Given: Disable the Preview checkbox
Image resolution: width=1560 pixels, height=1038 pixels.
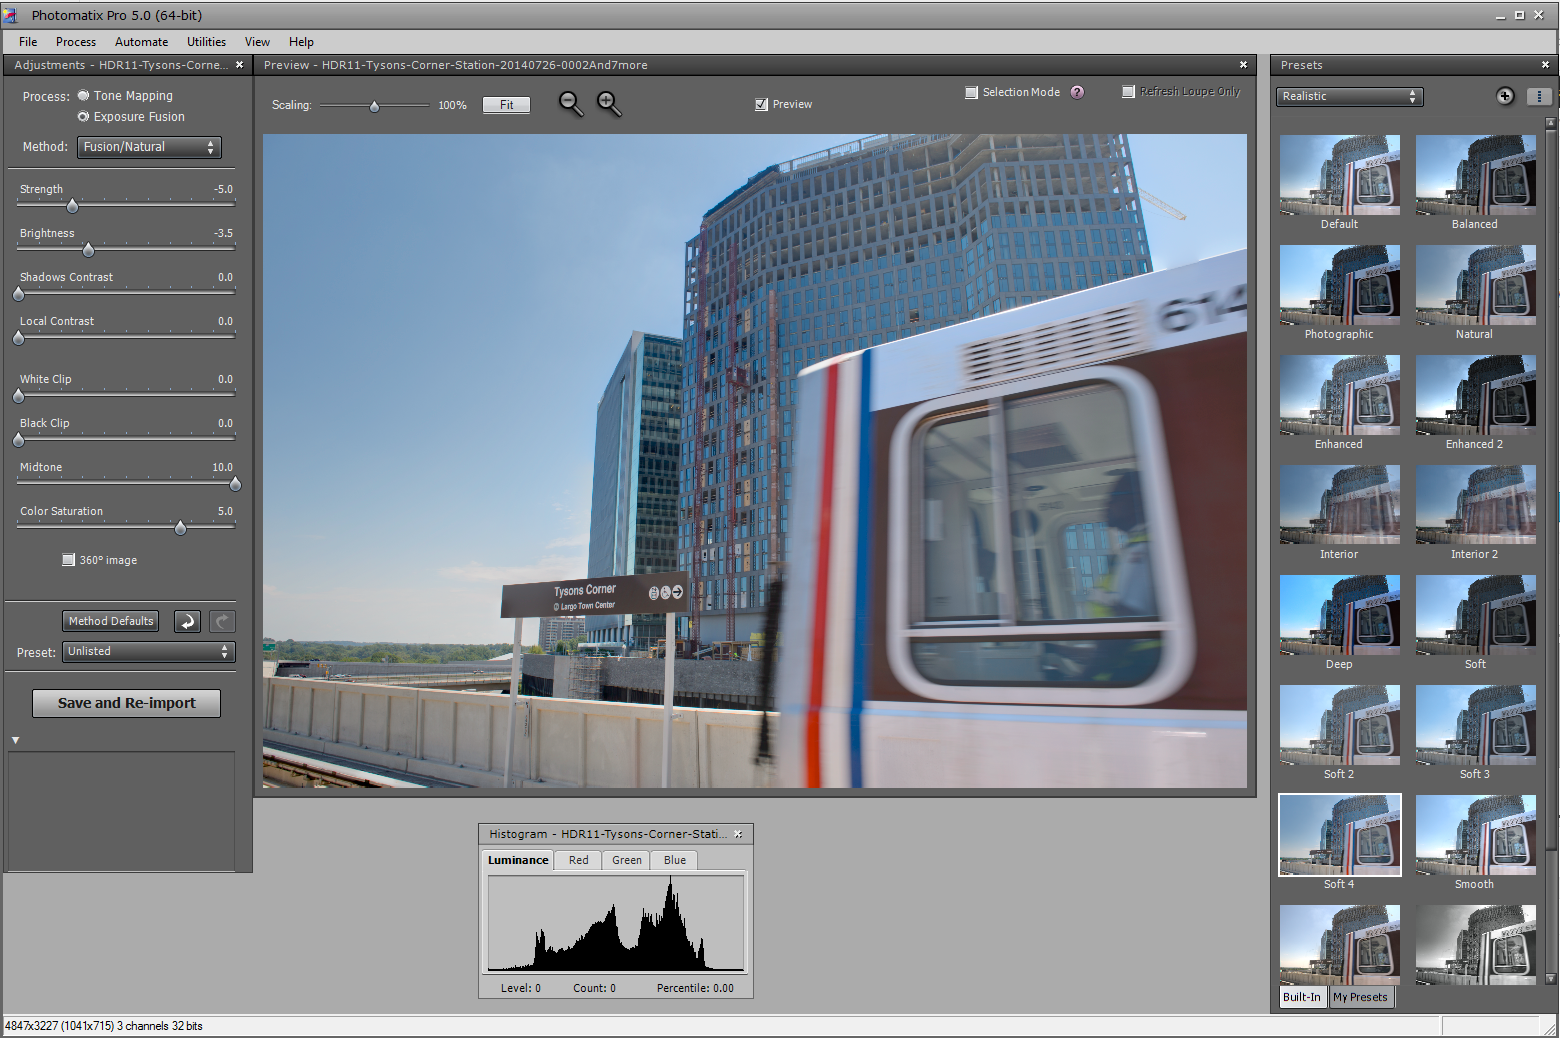Looking at the screenshot, I should tap(762, 103).
